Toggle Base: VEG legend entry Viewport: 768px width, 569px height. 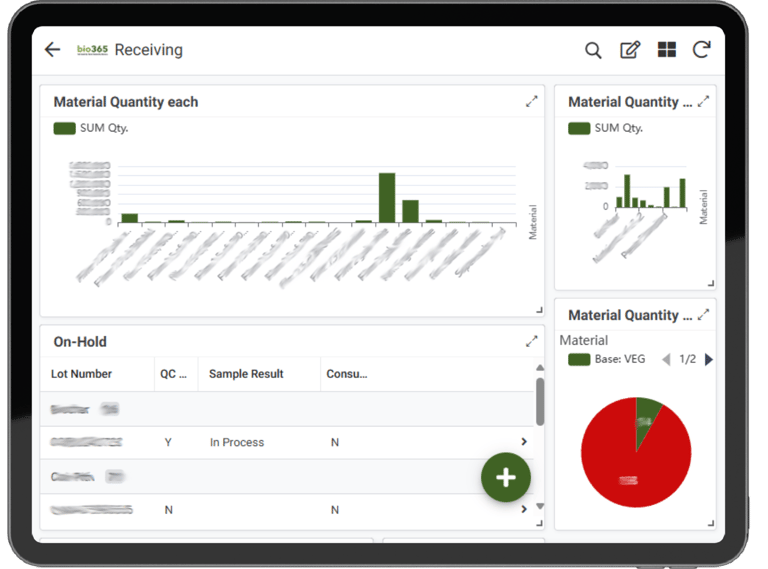click(606, 359)
